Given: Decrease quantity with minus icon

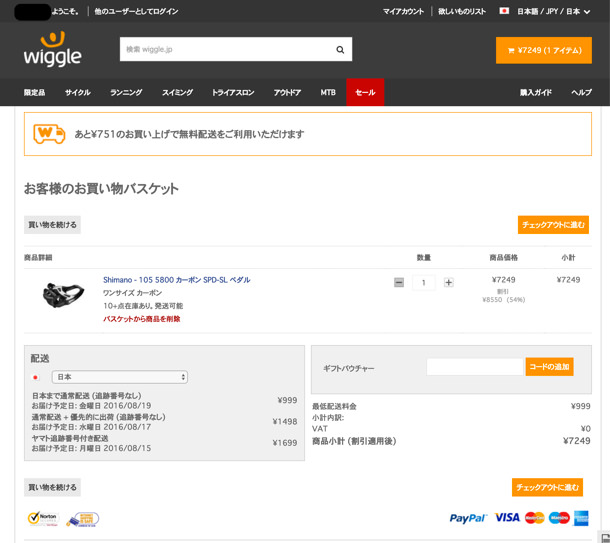Looking at the screenshot, I should [399, 282].
